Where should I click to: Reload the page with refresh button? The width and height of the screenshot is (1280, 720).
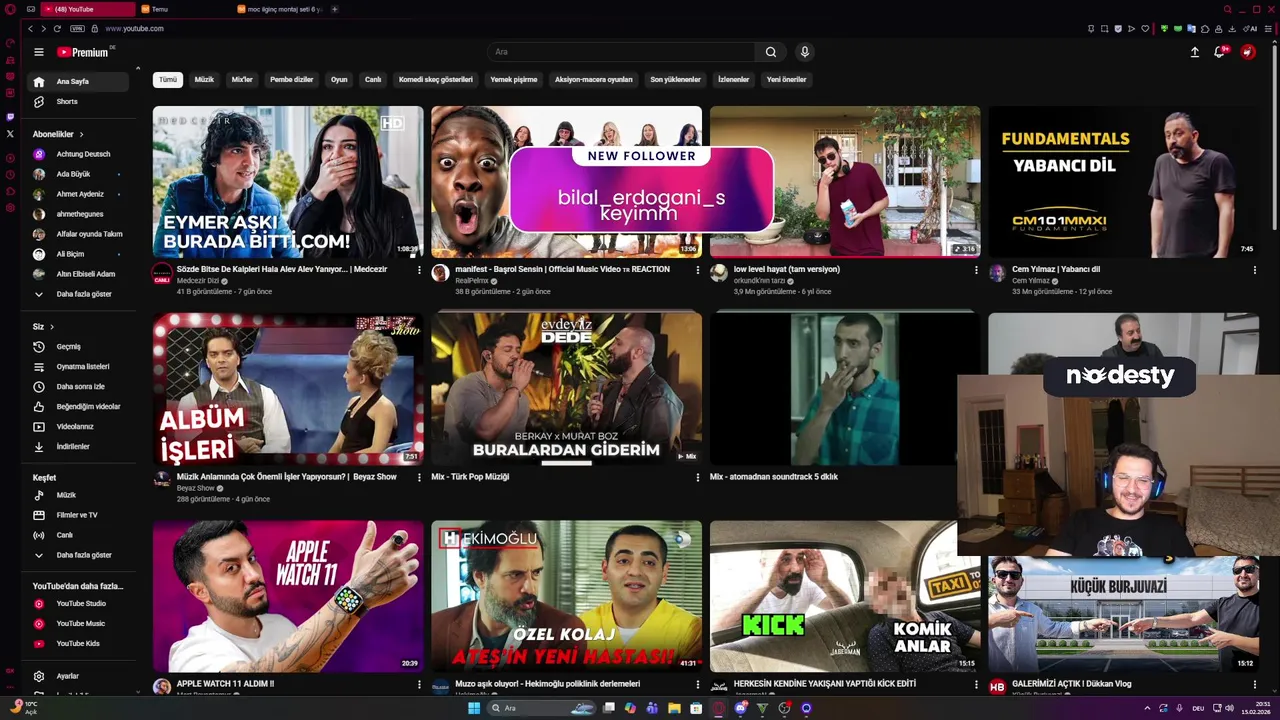click(57, 29)
